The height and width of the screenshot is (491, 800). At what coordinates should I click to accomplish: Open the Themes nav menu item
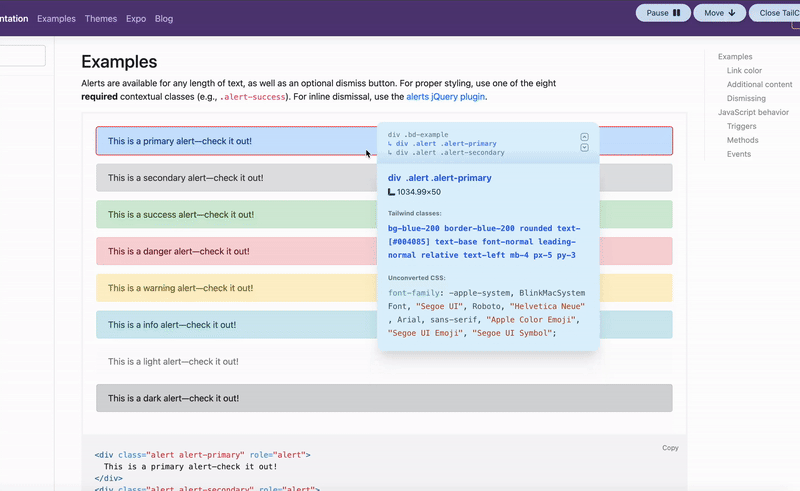[101, 19]
